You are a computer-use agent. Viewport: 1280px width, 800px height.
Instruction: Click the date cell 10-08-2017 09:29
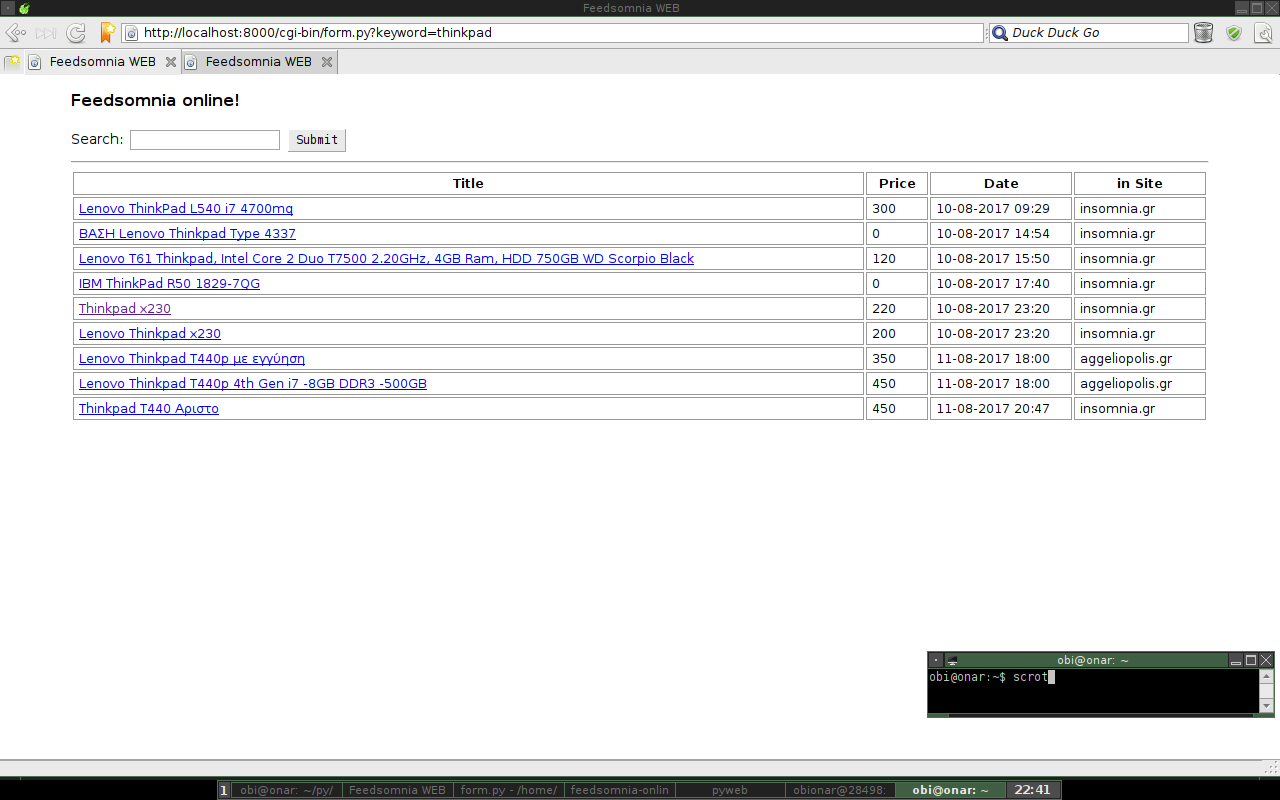click(1001, 209)
